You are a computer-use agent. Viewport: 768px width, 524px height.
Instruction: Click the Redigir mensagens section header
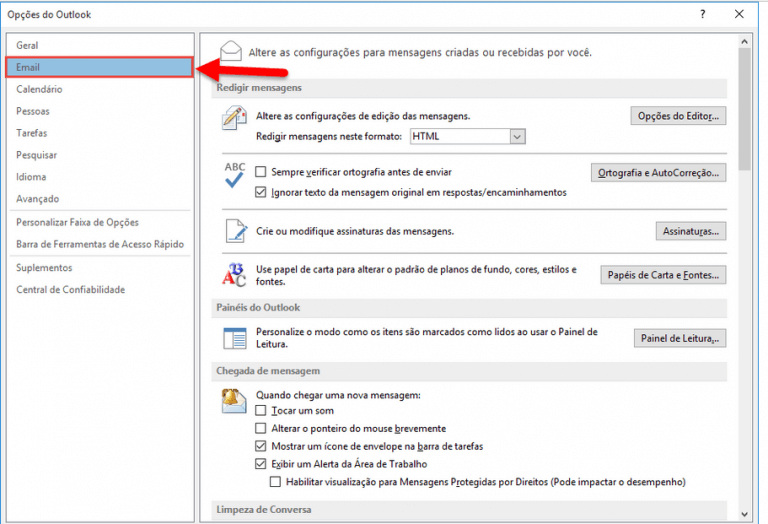469,88
